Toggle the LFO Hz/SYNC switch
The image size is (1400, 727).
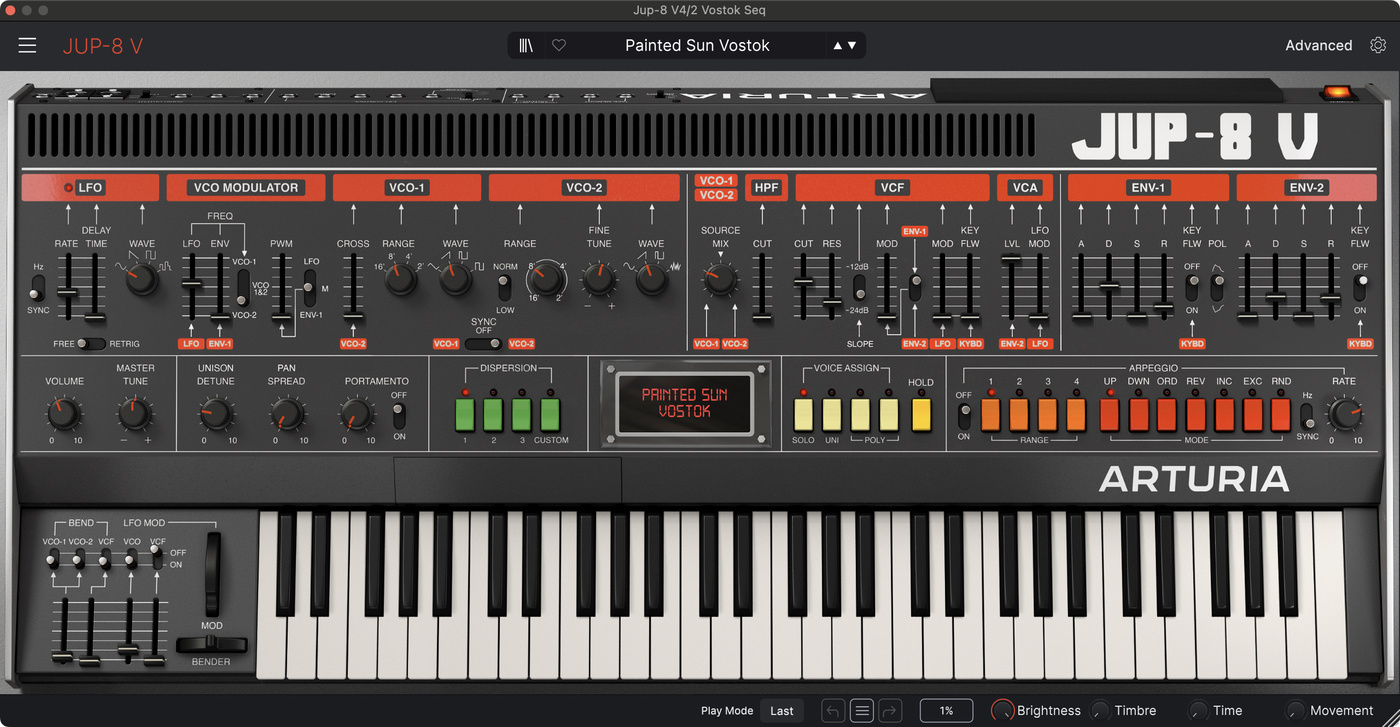click(37, 288)
